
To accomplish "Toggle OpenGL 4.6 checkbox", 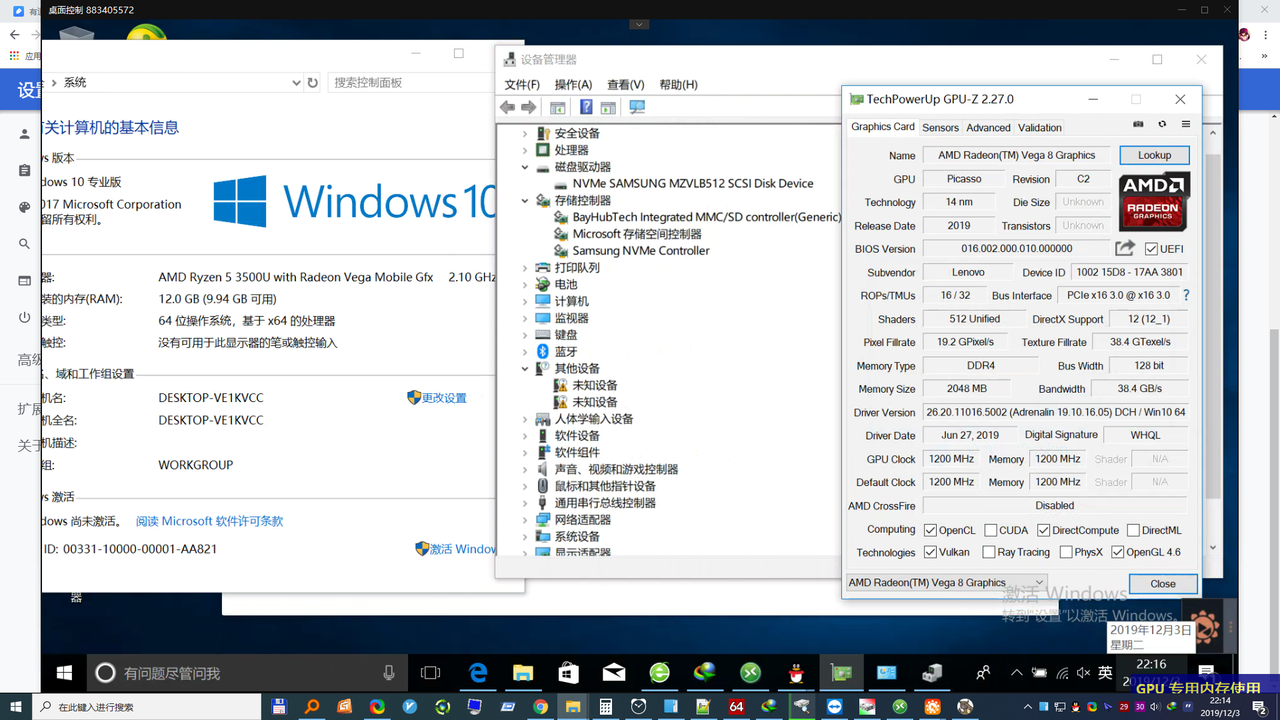I will 1117,552.
